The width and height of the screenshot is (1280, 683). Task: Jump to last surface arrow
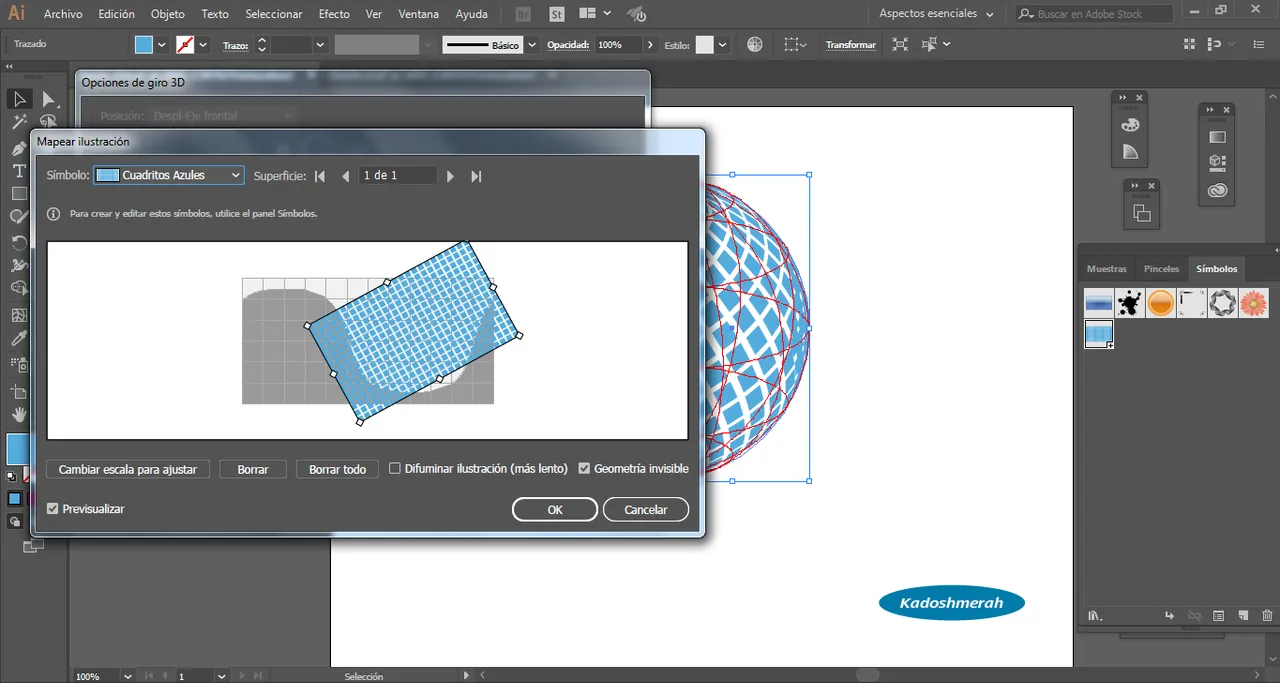[x=476, y=176]
